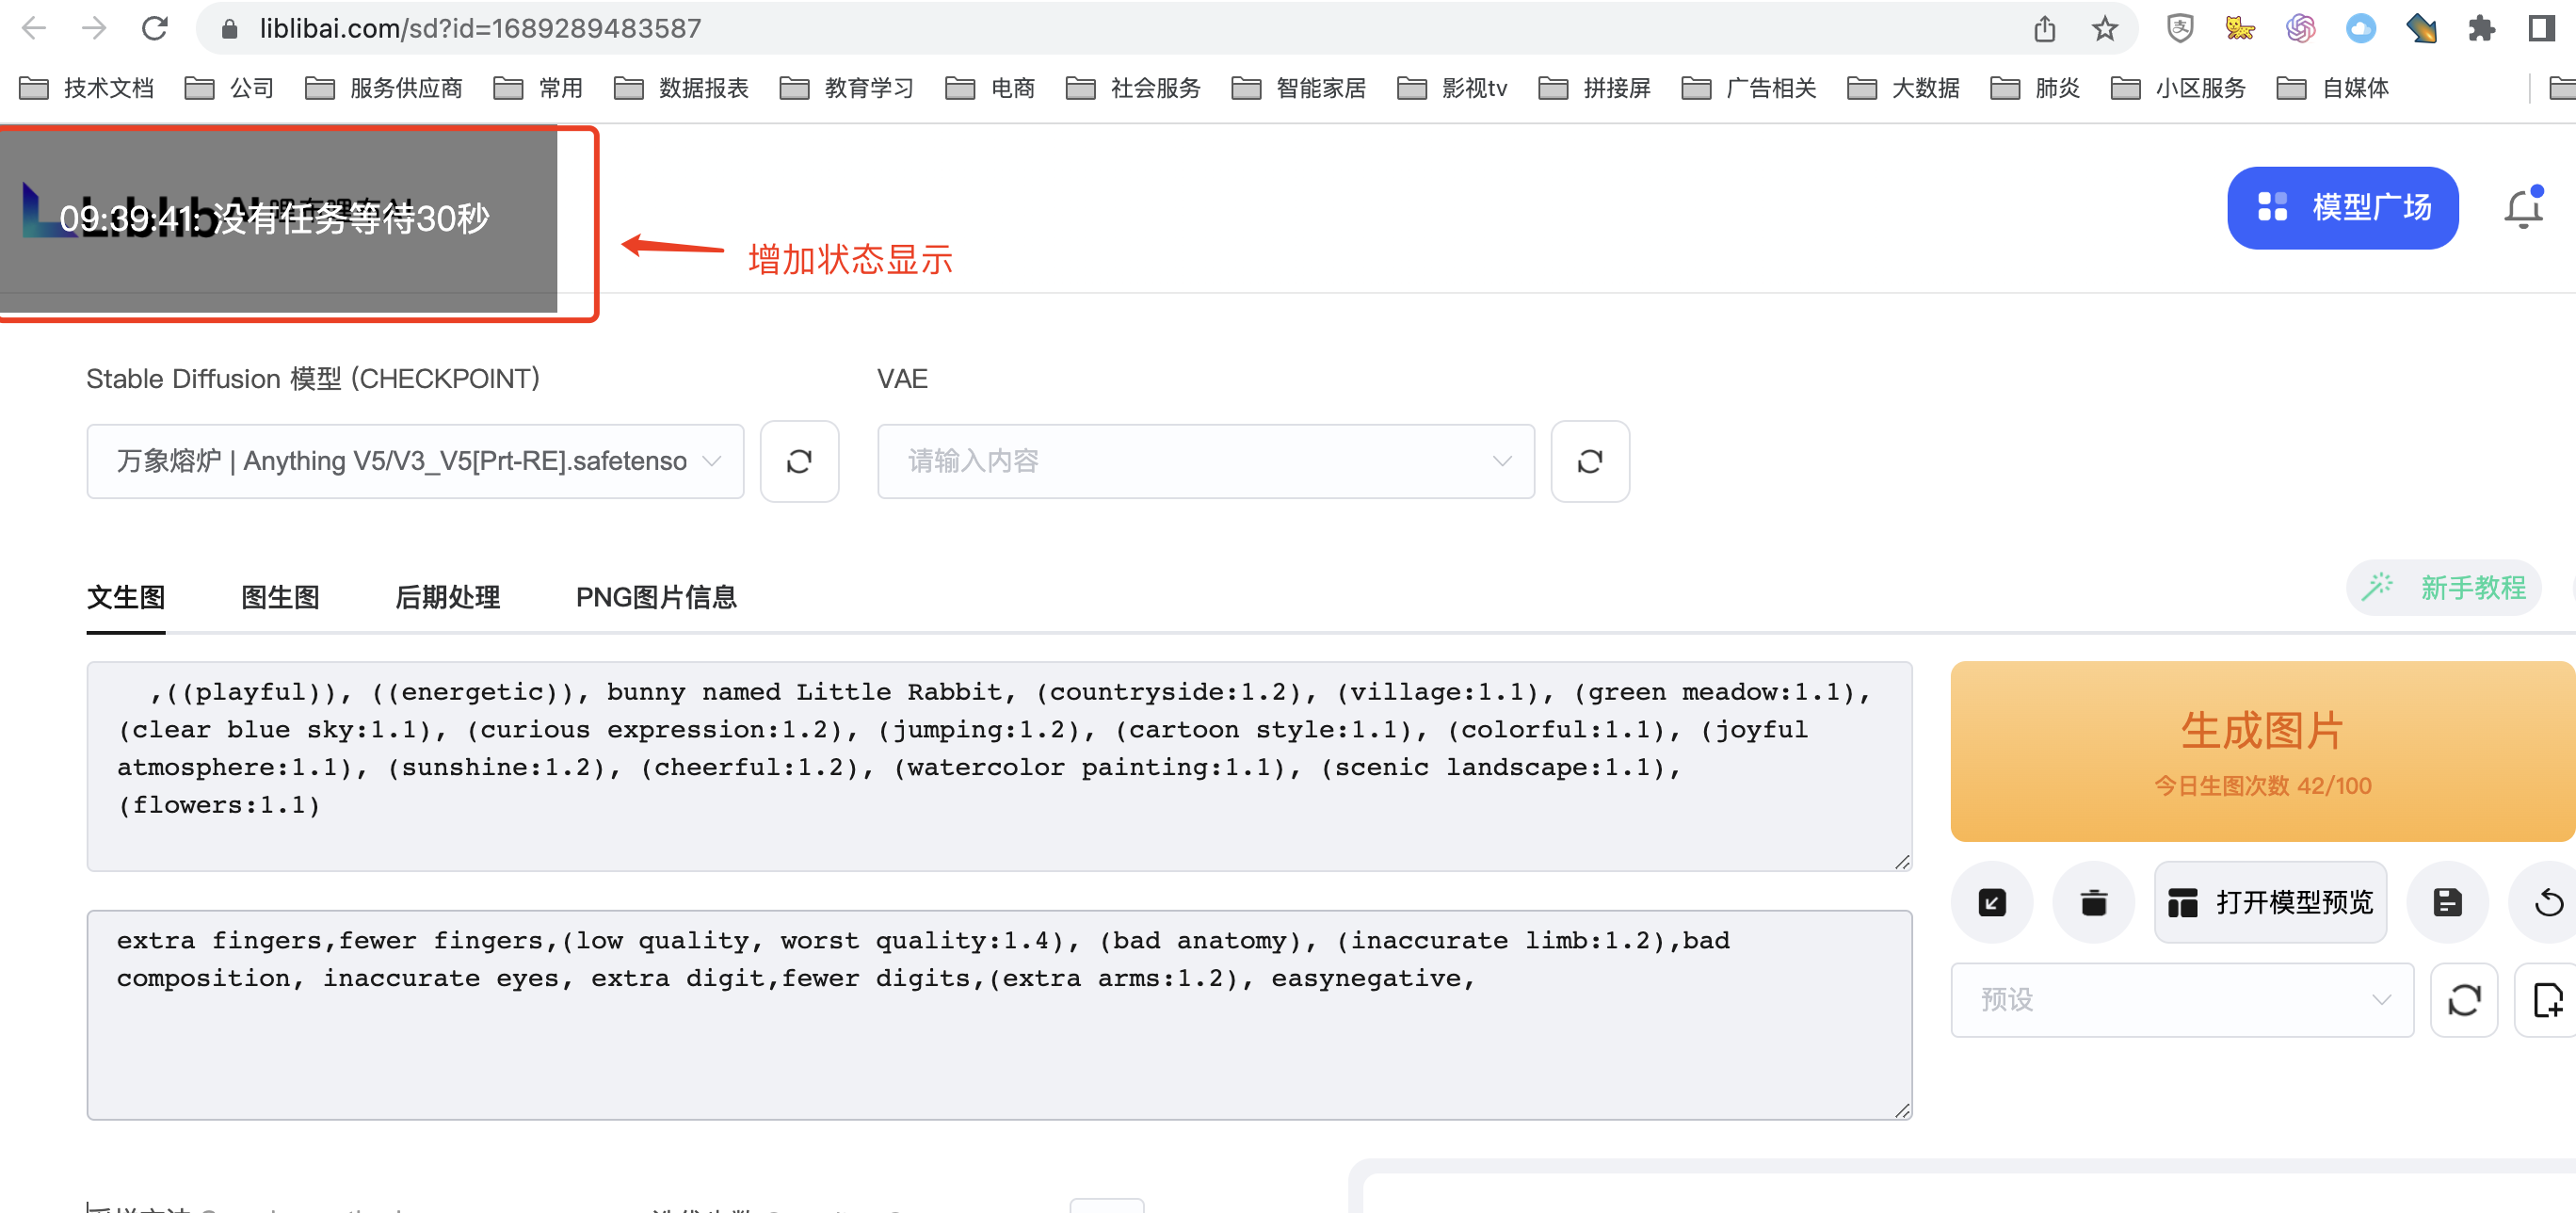Bookmark this page with star icon
Screen dimensions: 2576x1213
(2104, 29)
